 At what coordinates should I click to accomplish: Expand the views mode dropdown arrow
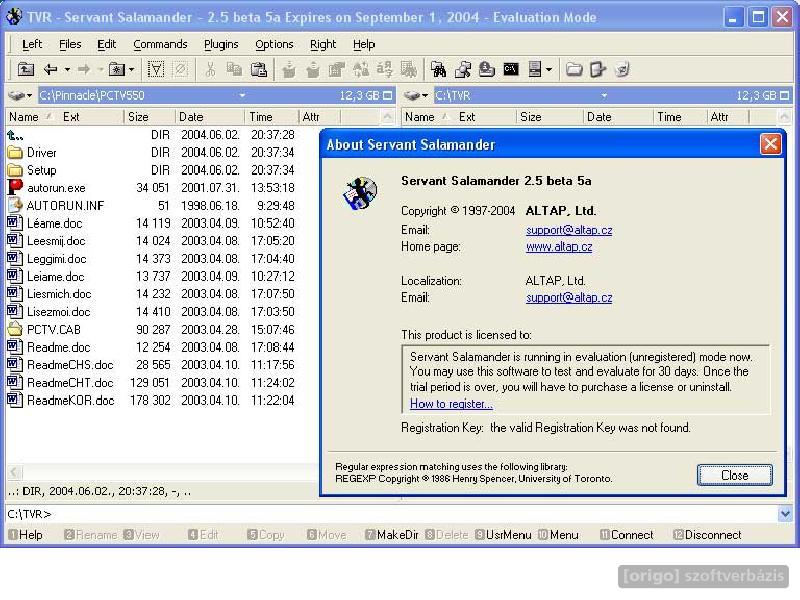549,69
